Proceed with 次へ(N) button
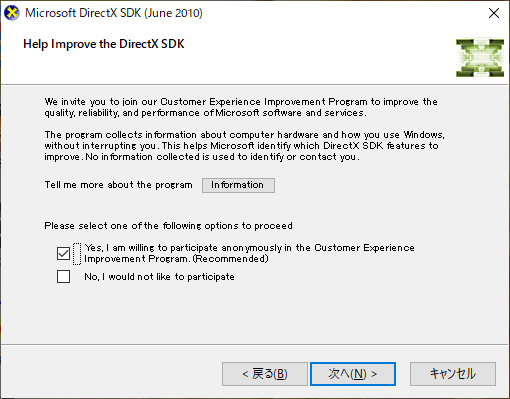This screenshot has height=399, width=510. [353, 374]
